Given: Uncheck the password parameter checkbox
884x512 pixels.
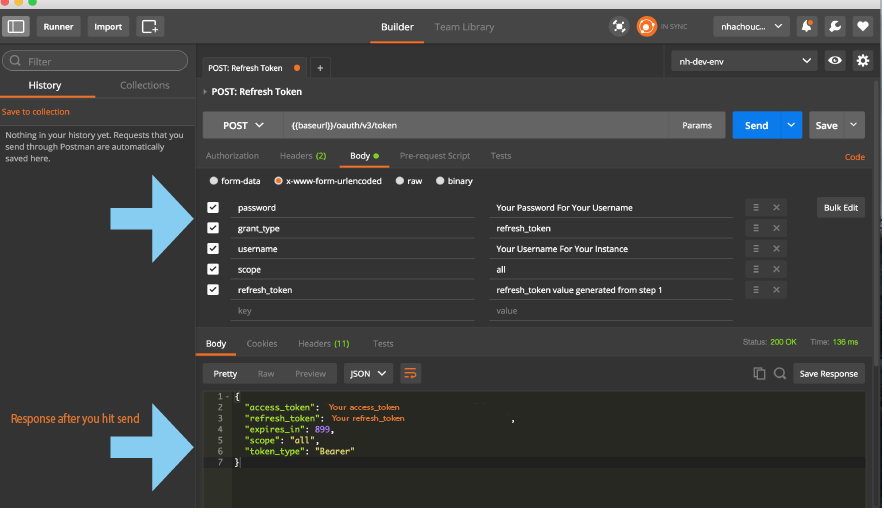Looking at the screenshot, I should (213, 208).
